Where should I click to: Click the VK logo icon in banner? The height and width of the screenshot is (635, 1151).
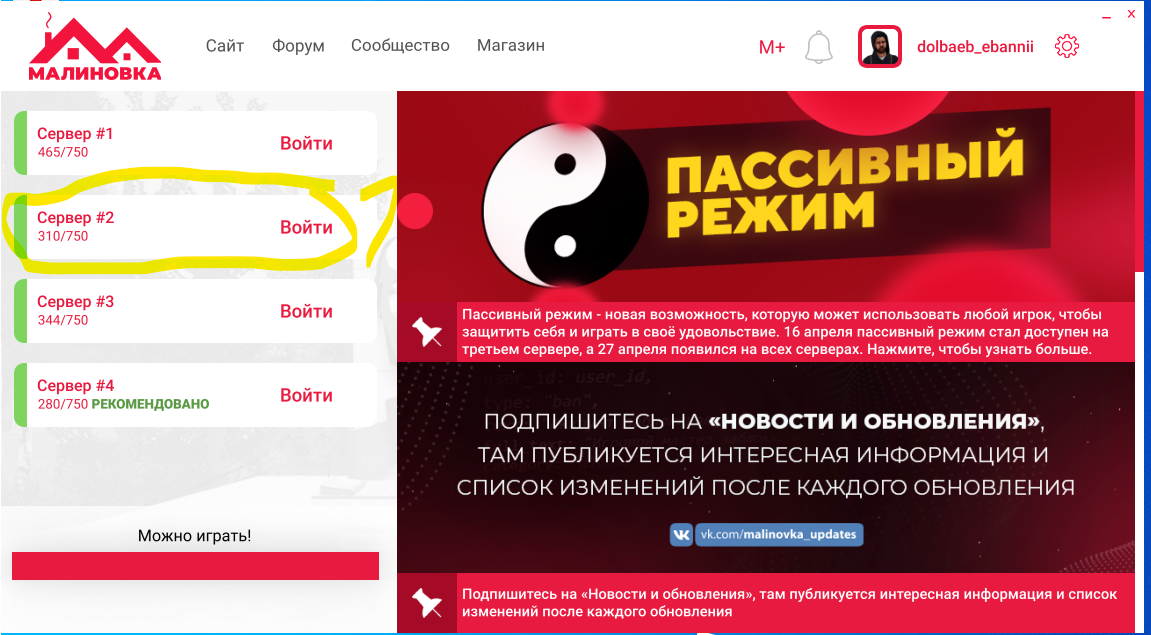pos(681,534)
